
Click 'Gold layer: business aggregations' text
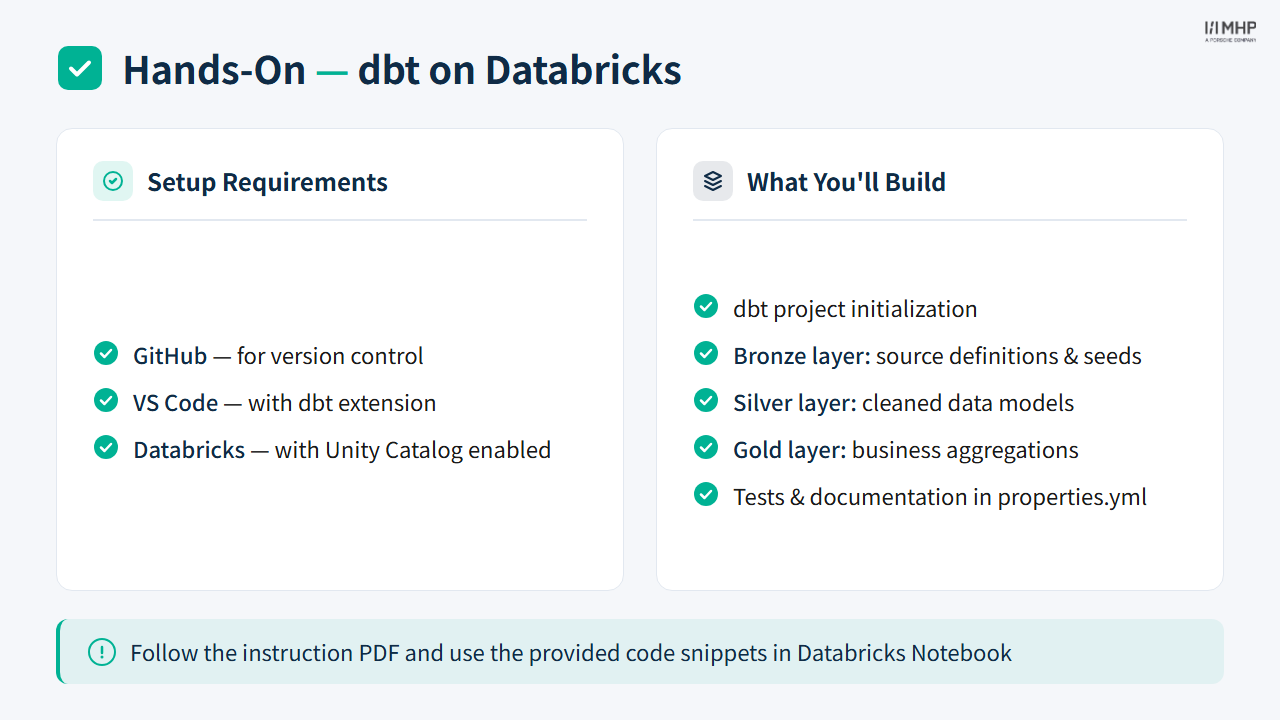coord(906,450)
